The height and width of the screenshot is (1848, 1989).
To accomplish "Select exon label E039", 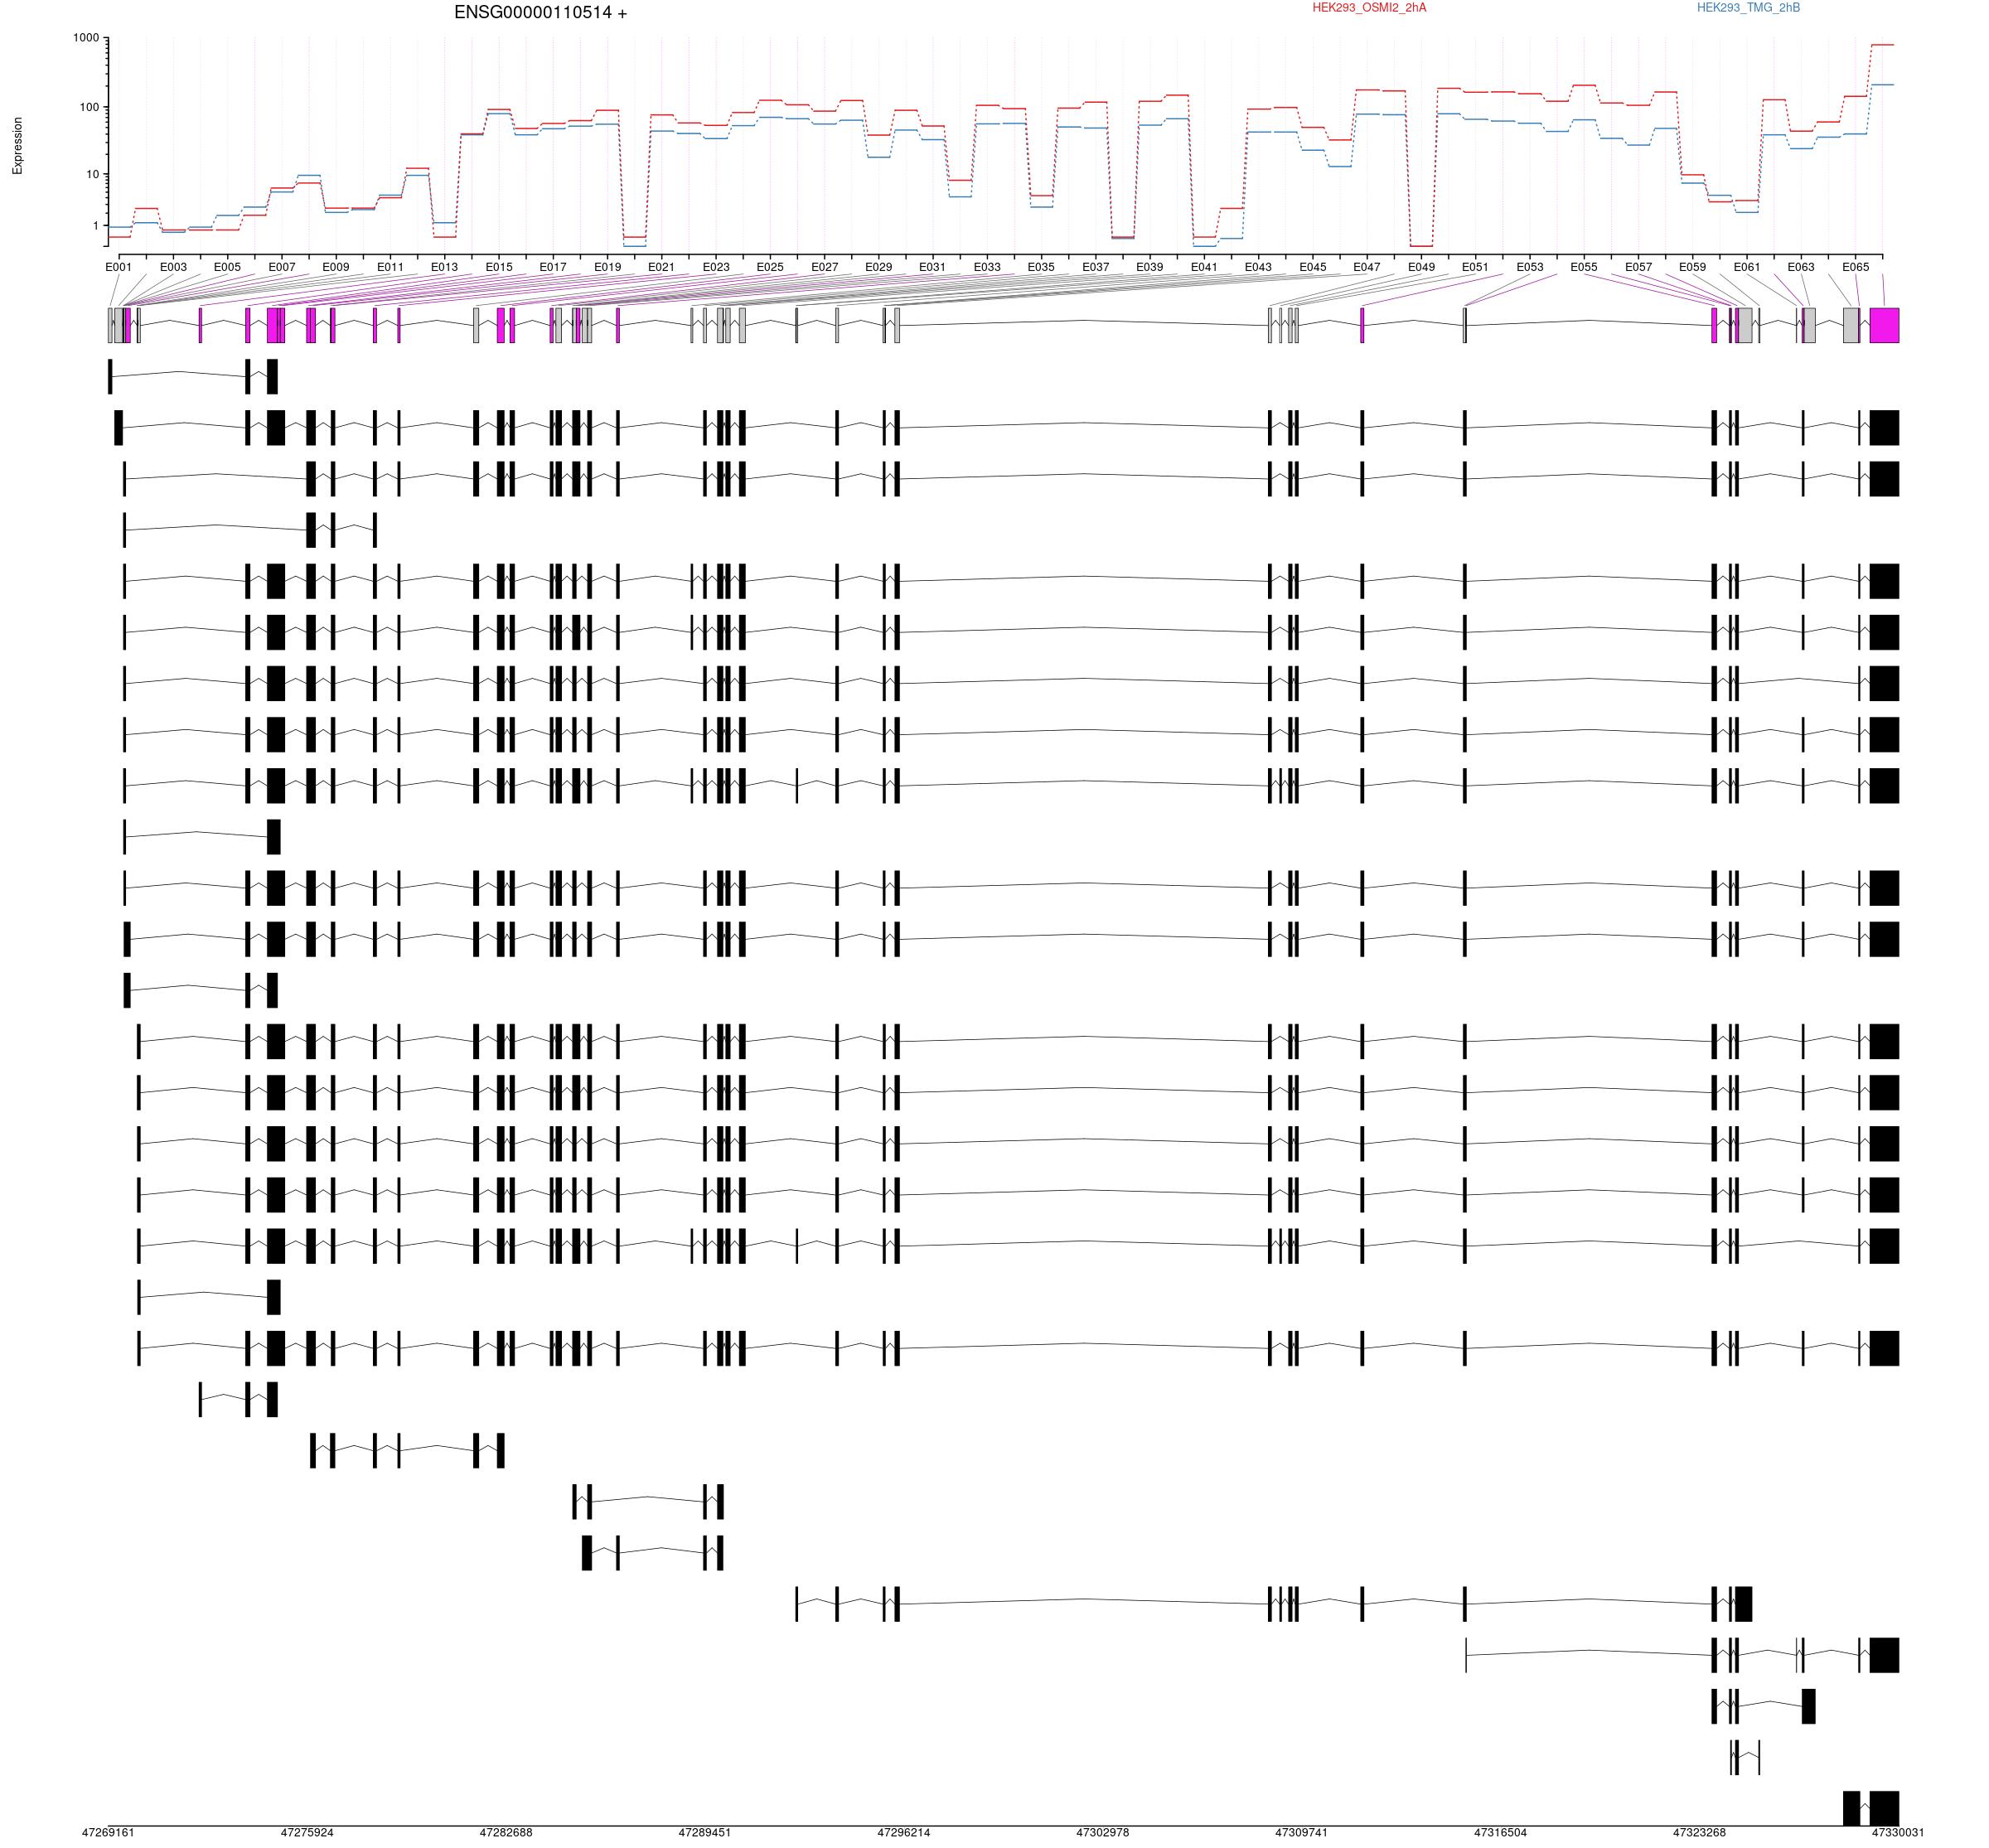I will pos(1150,267).
